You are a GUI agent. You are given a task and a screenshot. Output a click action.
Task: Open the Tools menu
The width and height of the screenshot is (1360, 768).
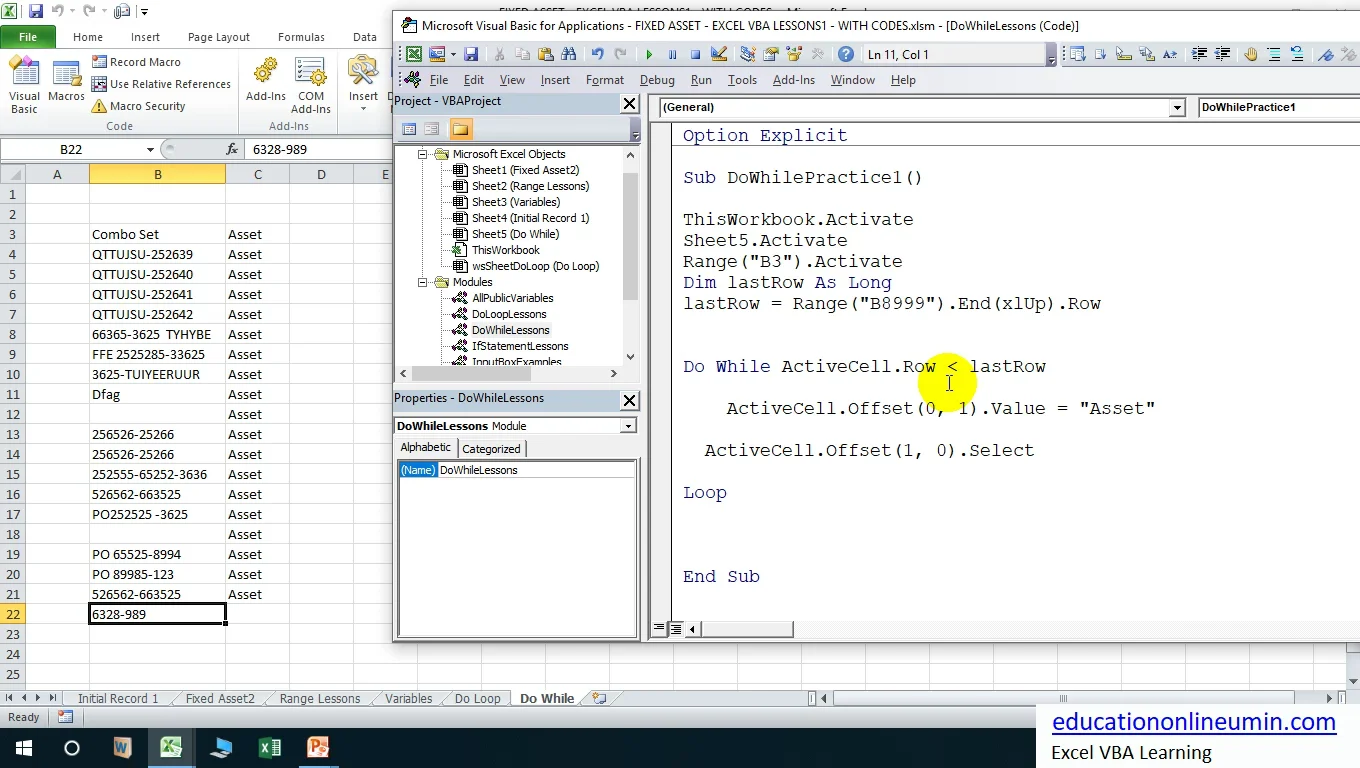742,80
